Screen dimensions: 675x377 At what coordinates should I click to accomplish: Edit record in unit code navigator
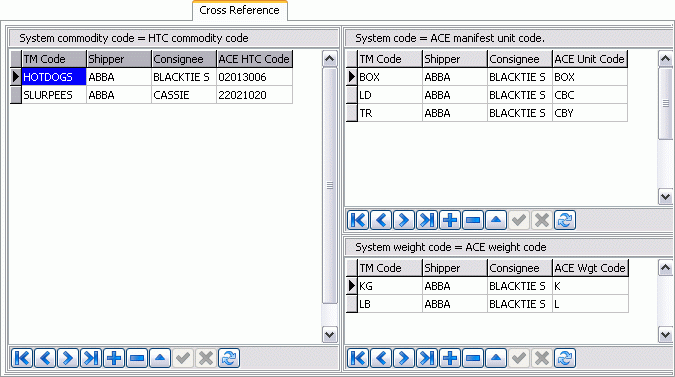pyautogui.click(x=496, y=220)
